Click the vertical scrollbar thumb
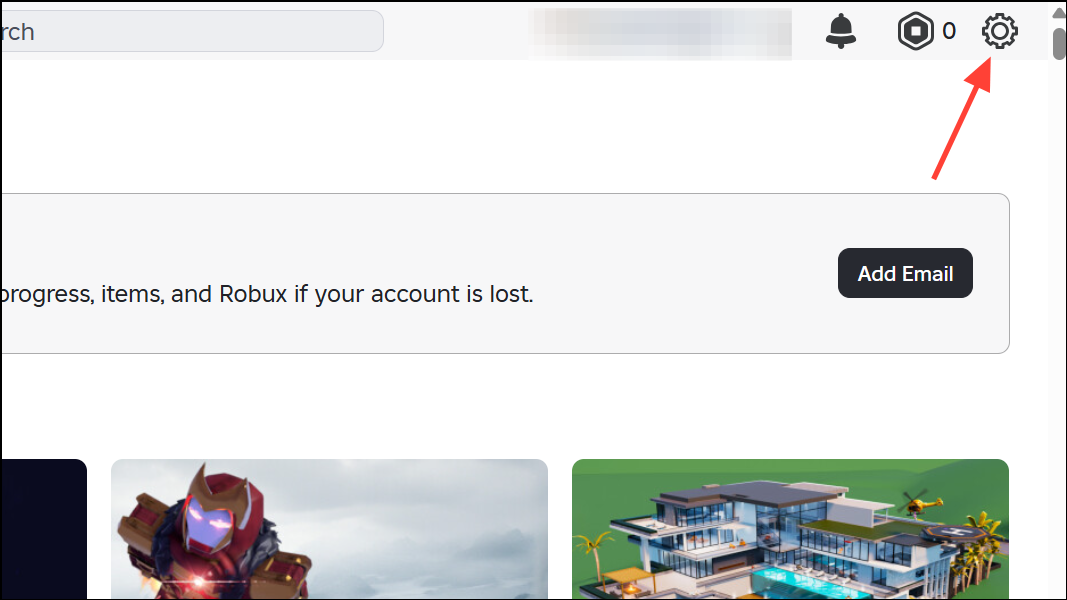1067x600 pixels. click(x=1059, y=44)
